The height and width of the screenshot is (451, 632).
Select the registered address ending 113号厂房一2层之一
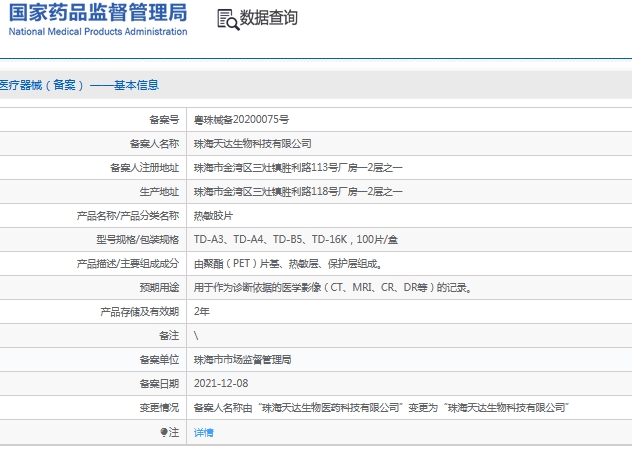pos(298,167)
